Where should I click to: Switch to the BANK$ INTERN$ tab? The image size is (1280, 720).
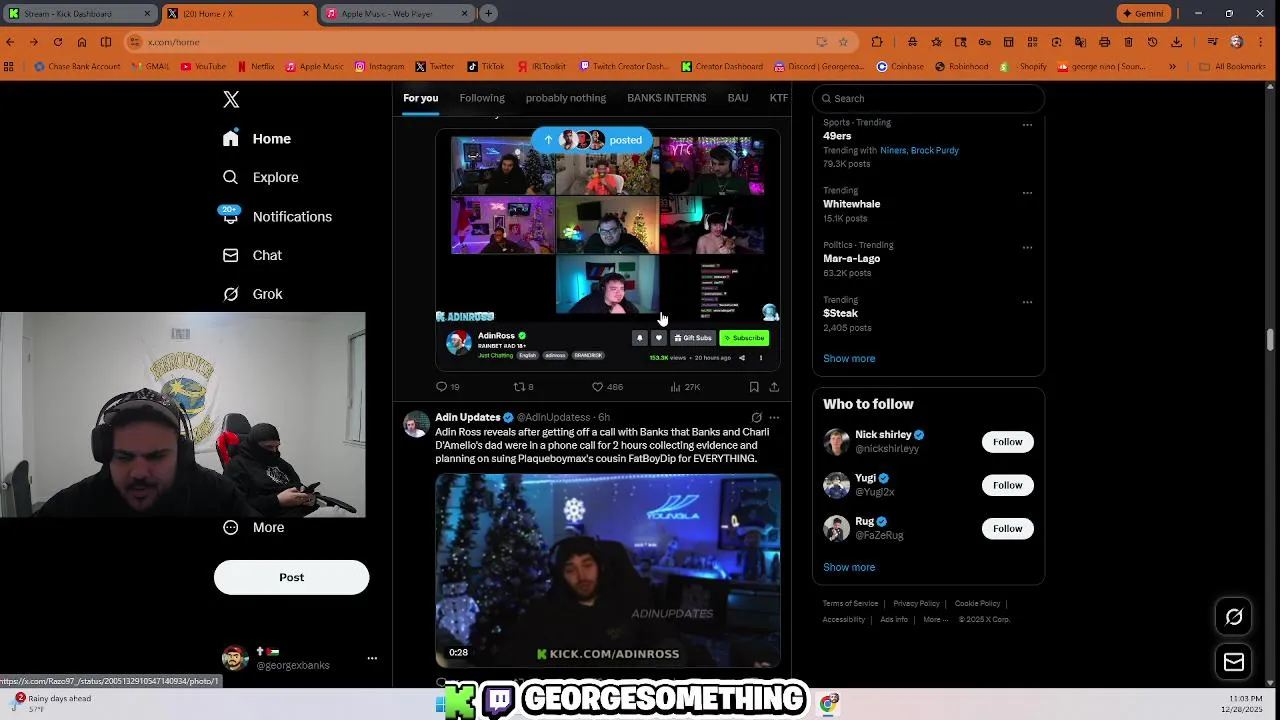tap(666, 98)
